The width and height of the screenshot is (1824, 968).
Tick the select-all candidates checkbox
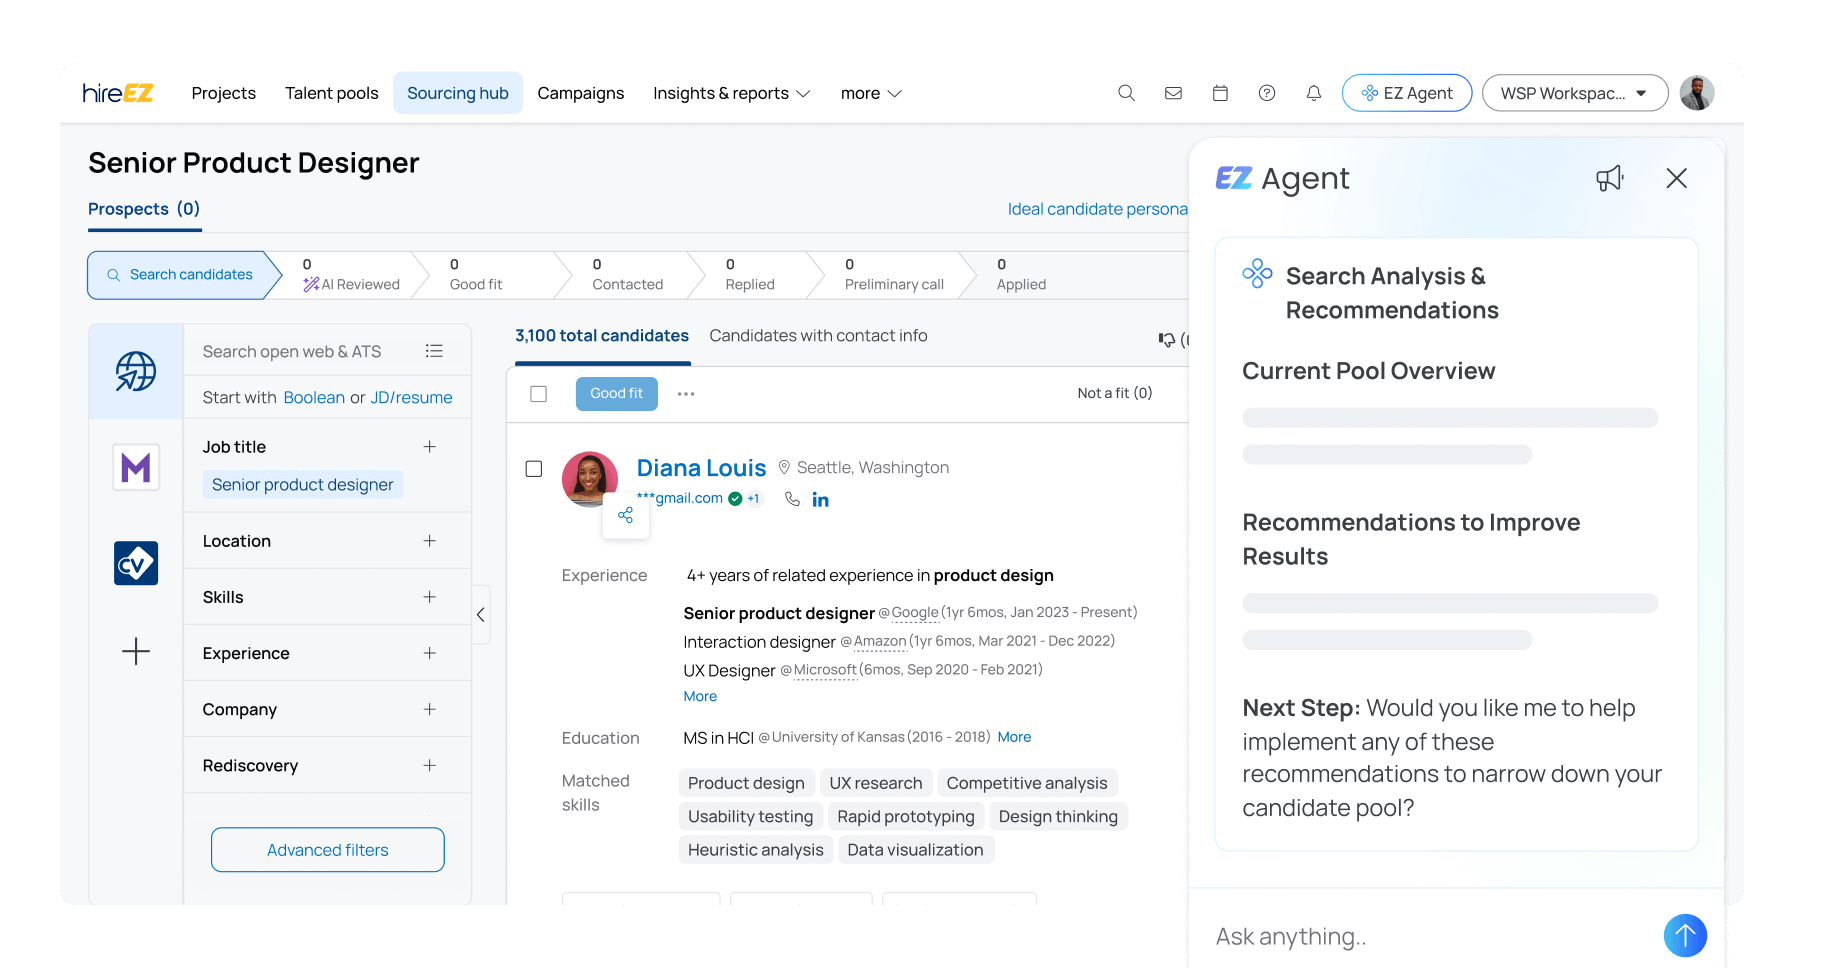[x=538, y=394]
